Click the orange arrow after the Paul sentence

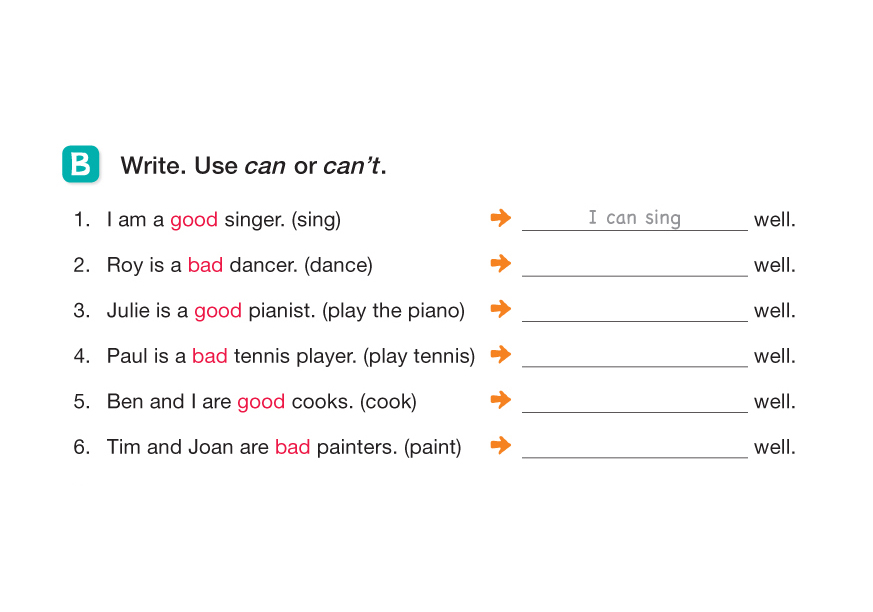click(501, 354)
